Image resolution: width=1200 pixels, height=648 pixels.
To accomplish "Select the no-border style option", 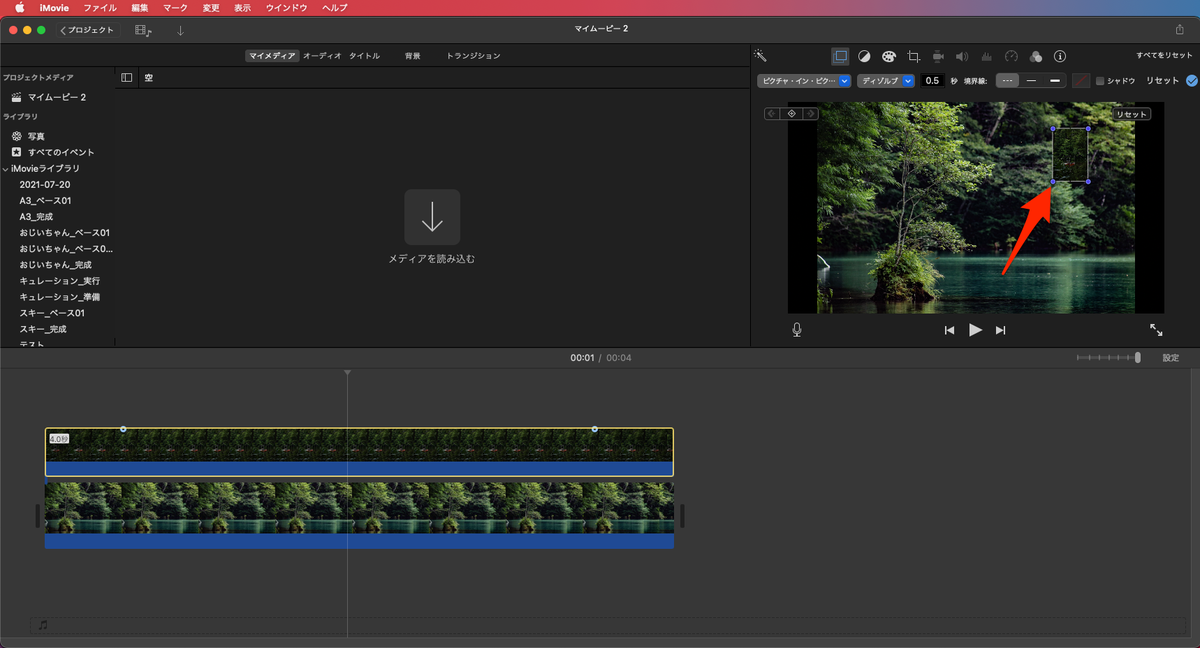I will pos(1007,81).
